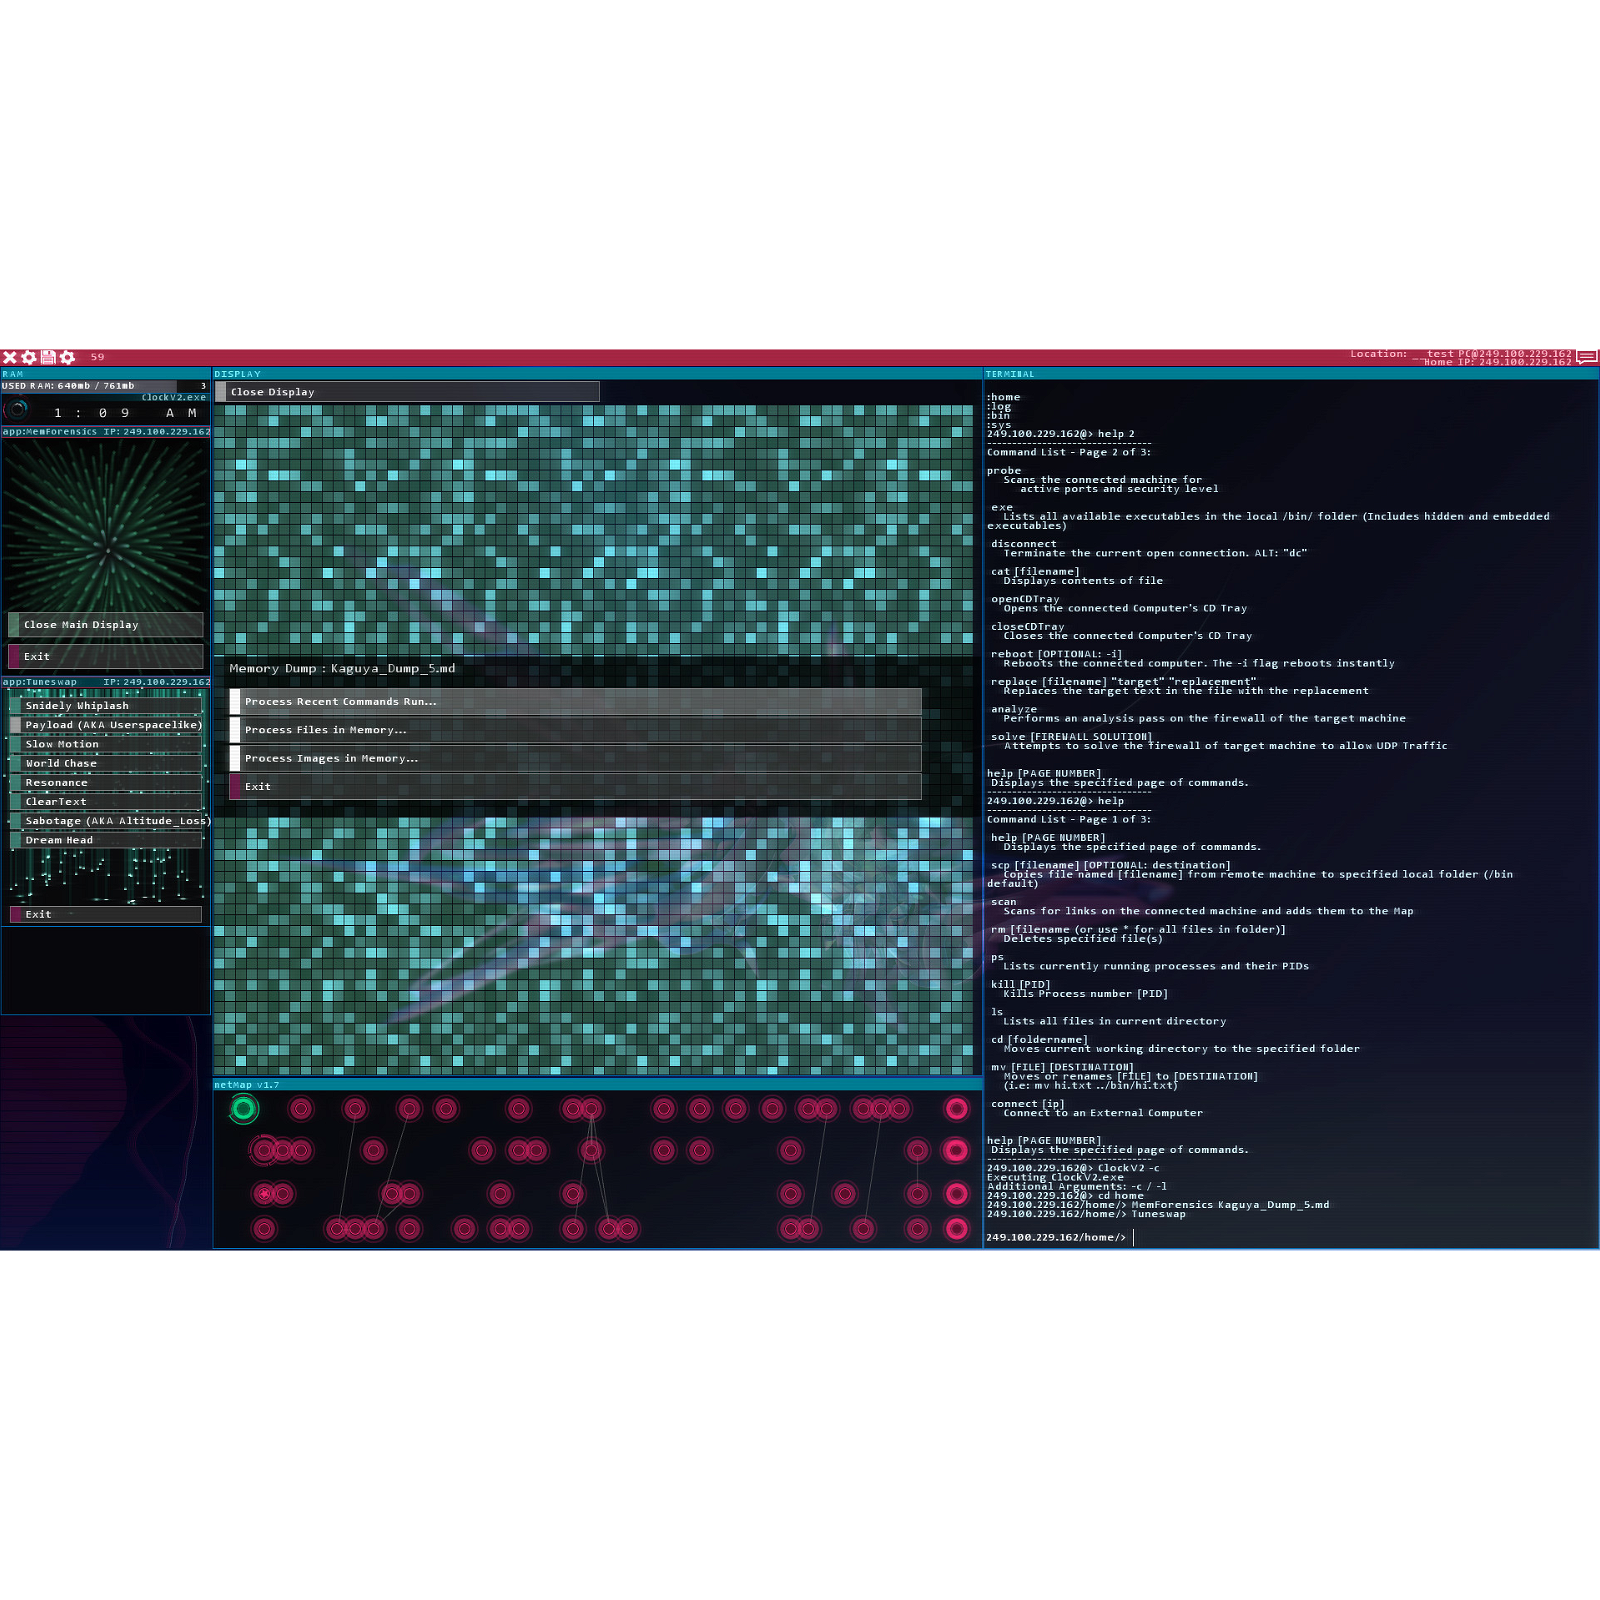This screenshot has width=1600, height=1600.
Task: Select the Slow Motion track
Action: pos(106,744)
